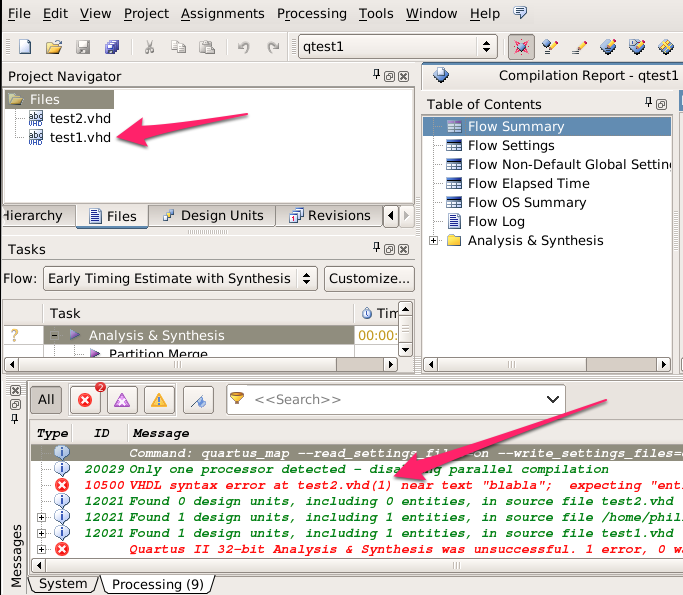Pin the Table of Contents panel
The width and height of the screenshot is (683, 595).
click(x=649, y=102)
